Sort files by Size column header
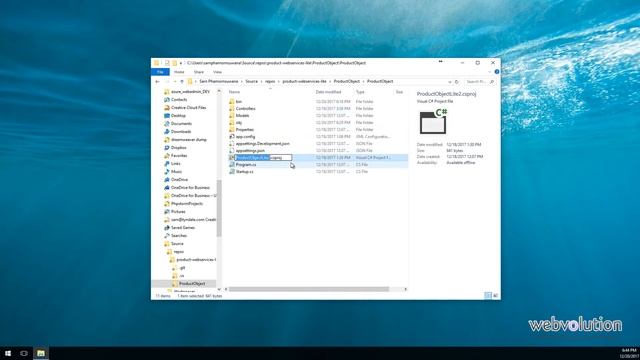This screenshot has height=360, width=640. (x=400, y=92)
